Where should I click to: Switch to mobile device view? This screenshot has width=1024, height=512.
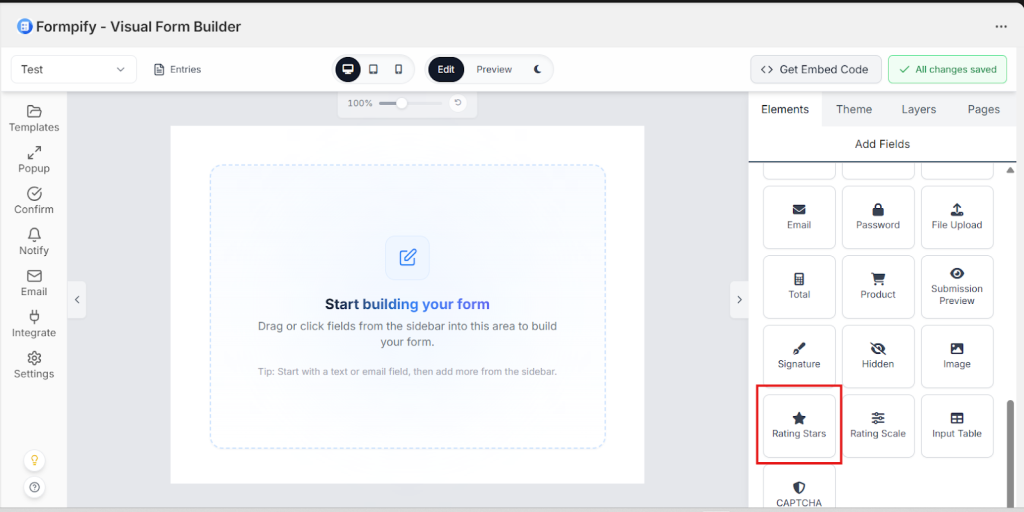(398, 69)
